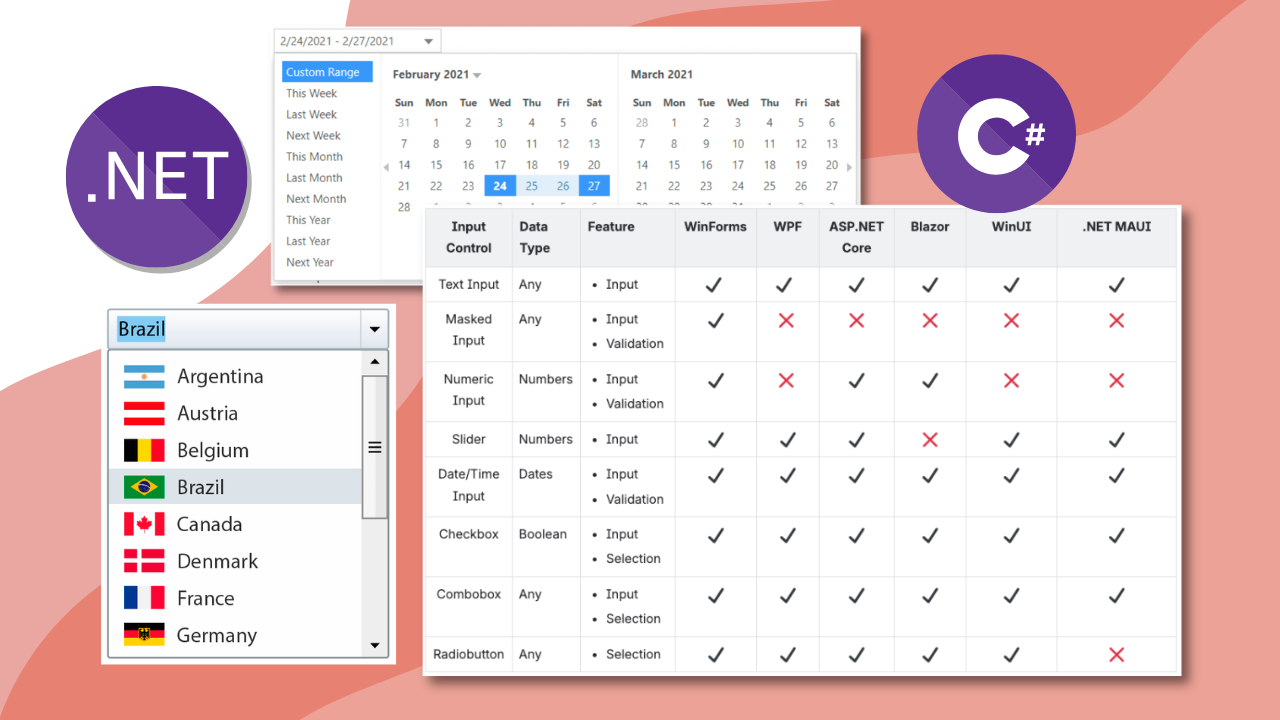Click red cross for Masked Input .NET MAUI
Viewport: 1280px width, 720px height.
pyautogui.click(x=1116, y=320)
